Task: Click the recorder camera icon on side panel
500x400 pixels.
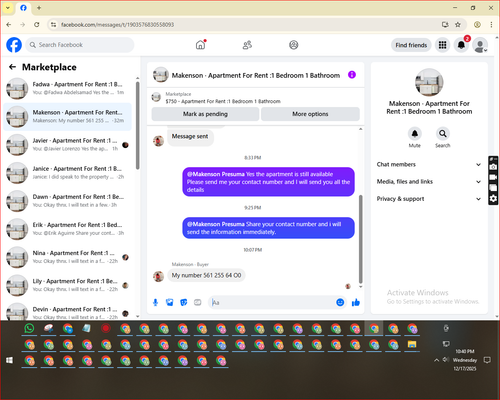Action: (493, 167)
